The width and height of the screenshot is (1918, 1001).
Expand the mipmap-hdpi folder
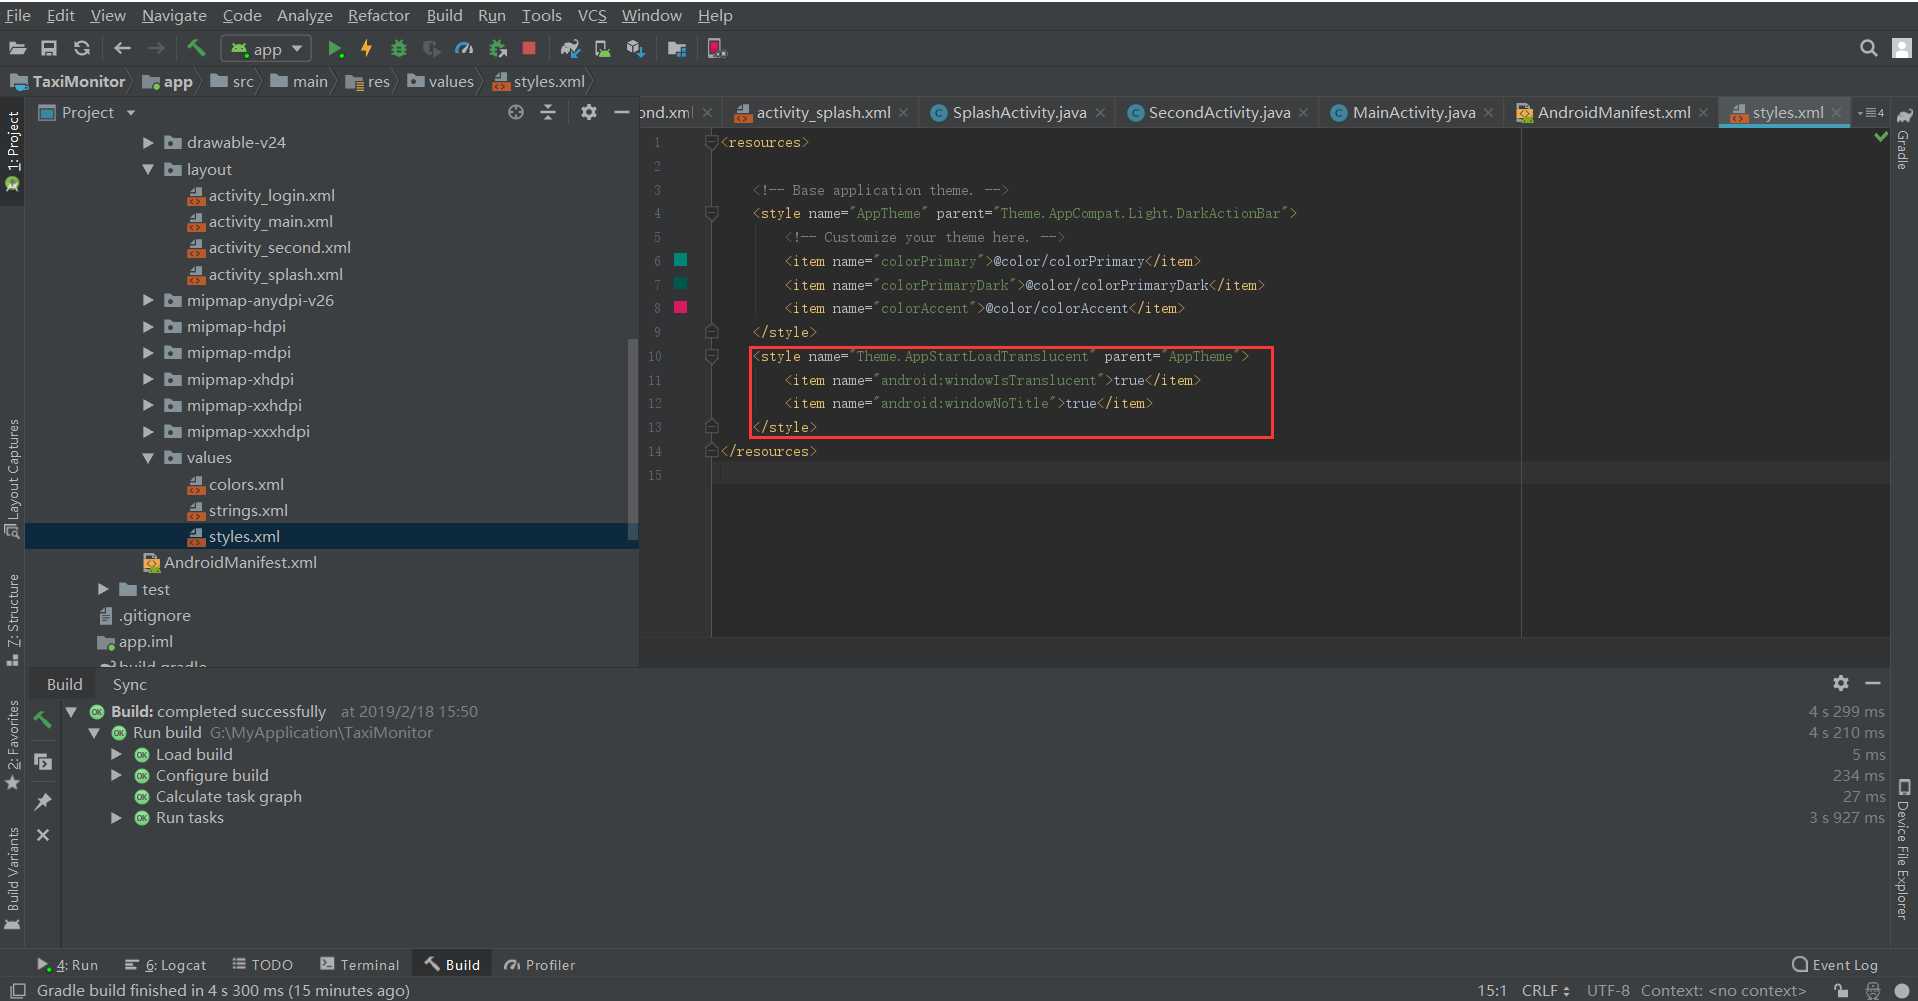148,327
